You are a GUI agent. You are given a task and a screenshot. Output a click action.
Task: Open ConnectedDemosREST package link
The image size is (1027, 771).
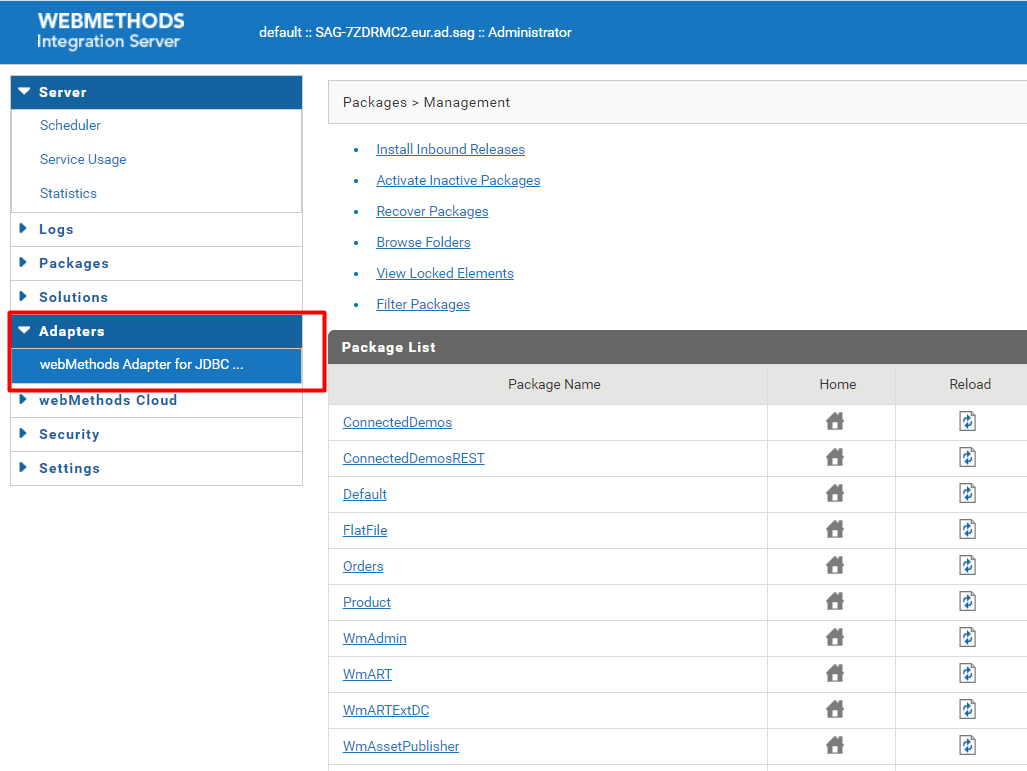coord(413,459)
